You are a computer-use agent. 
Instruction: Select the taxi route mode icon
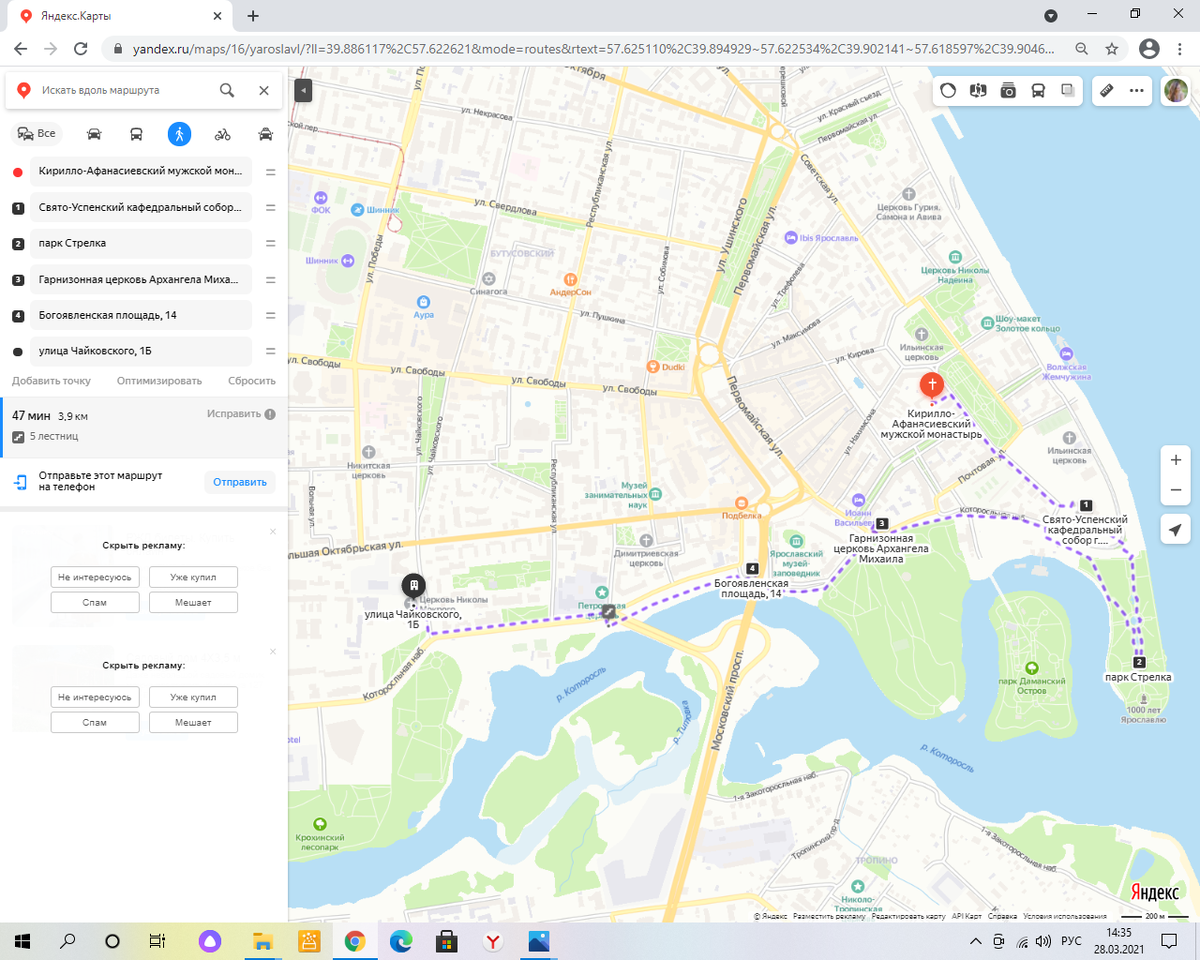pyautogui.click(x=265, y=134)
